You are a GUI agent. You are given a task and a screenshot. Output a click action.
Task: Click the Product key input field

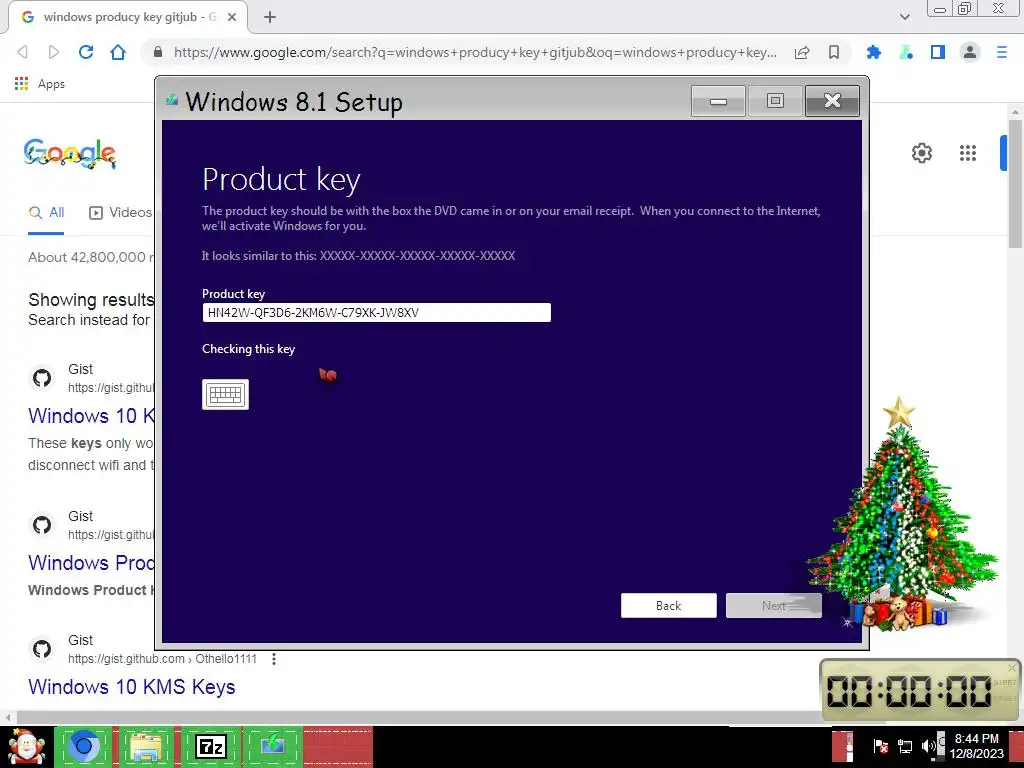[377, 312]
